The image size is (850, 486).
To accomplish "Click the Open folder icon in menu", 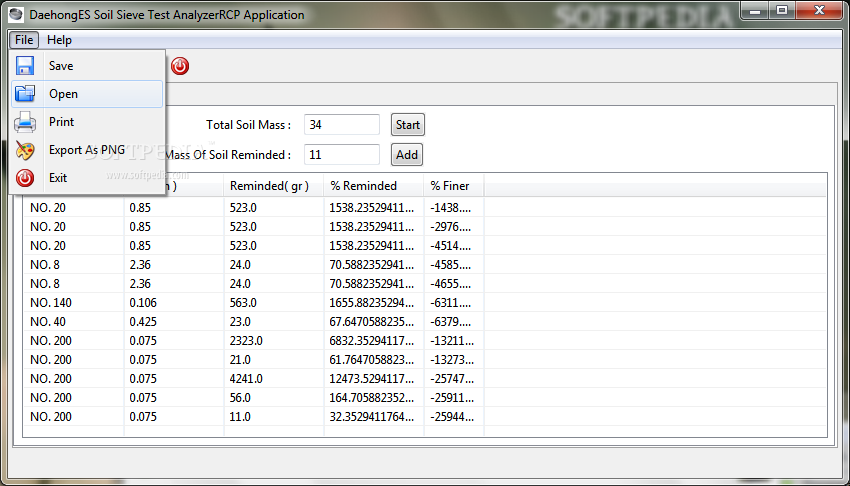I will pyautogui.click(x=25, y=94).
